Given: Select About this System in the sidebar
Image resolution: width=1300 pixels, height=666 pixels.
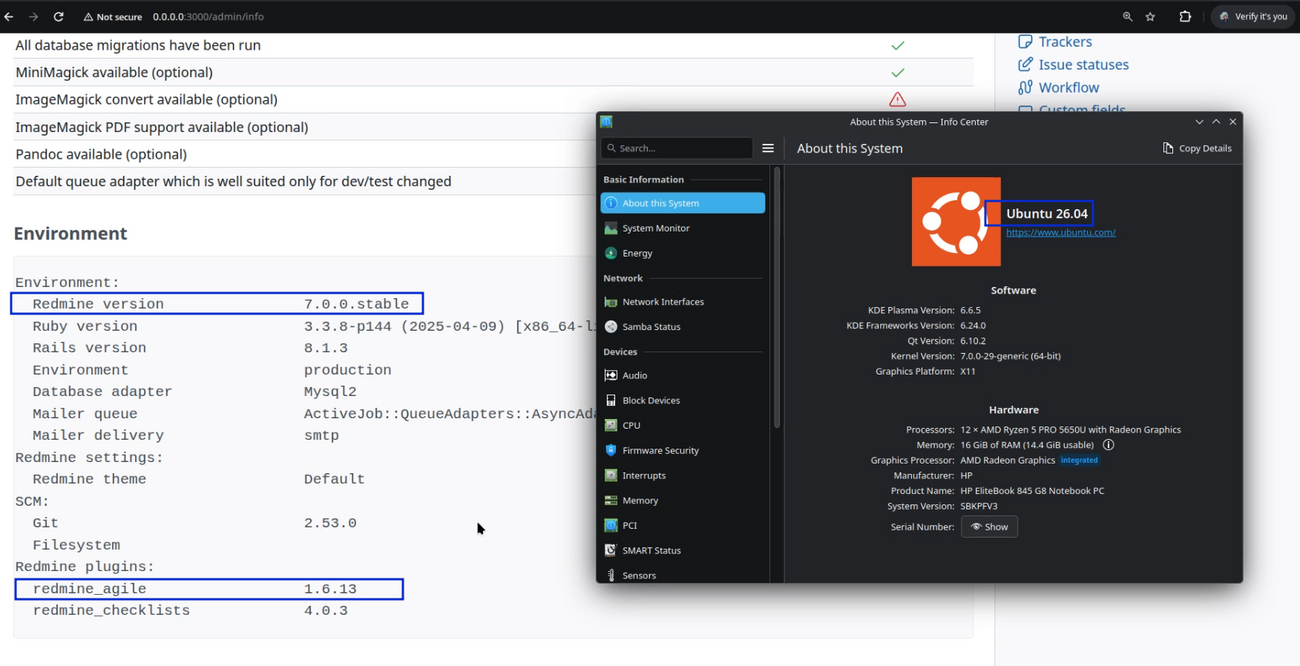Looking at the screenshot, I should click(x=683, y=203).
